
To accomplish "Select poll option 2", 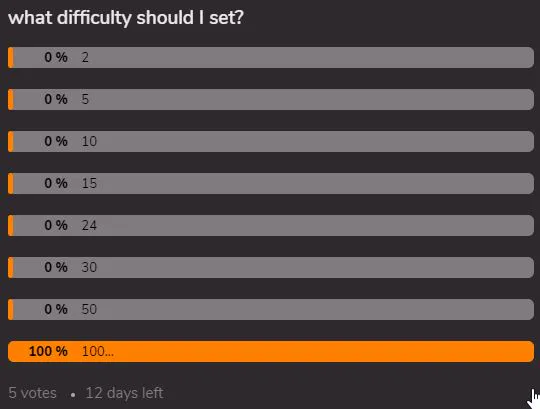I will (x=271, y=57).
